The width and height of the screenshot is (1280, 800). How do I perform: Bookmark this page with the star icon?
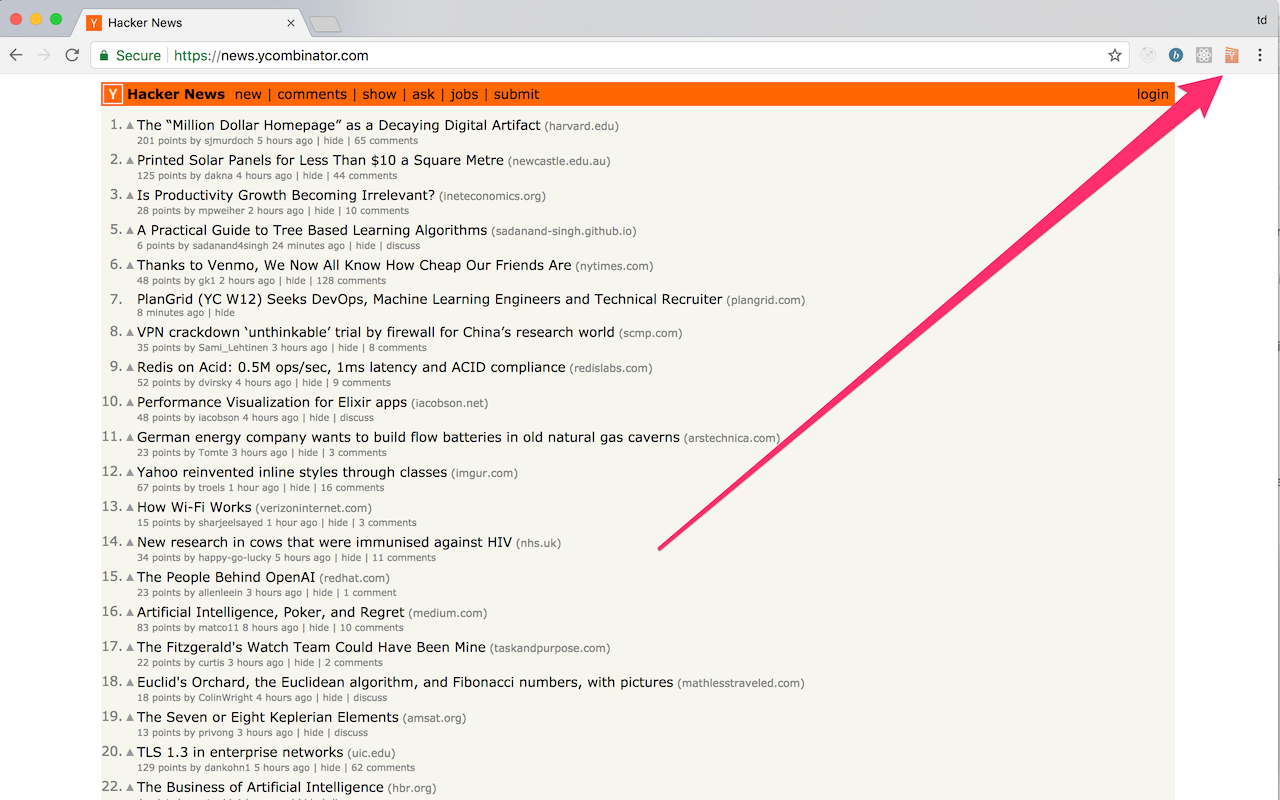[x=1115, y=56]
